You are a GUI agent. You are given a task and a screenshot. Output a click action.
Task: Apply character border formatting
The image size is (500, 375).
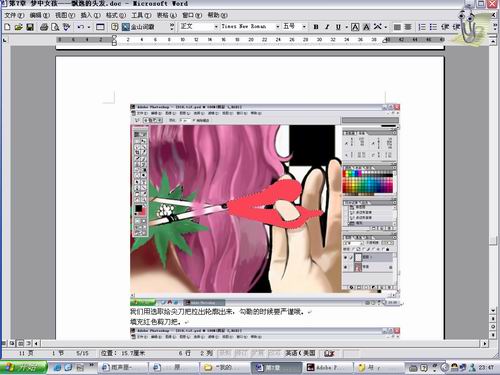pos(355,27)
